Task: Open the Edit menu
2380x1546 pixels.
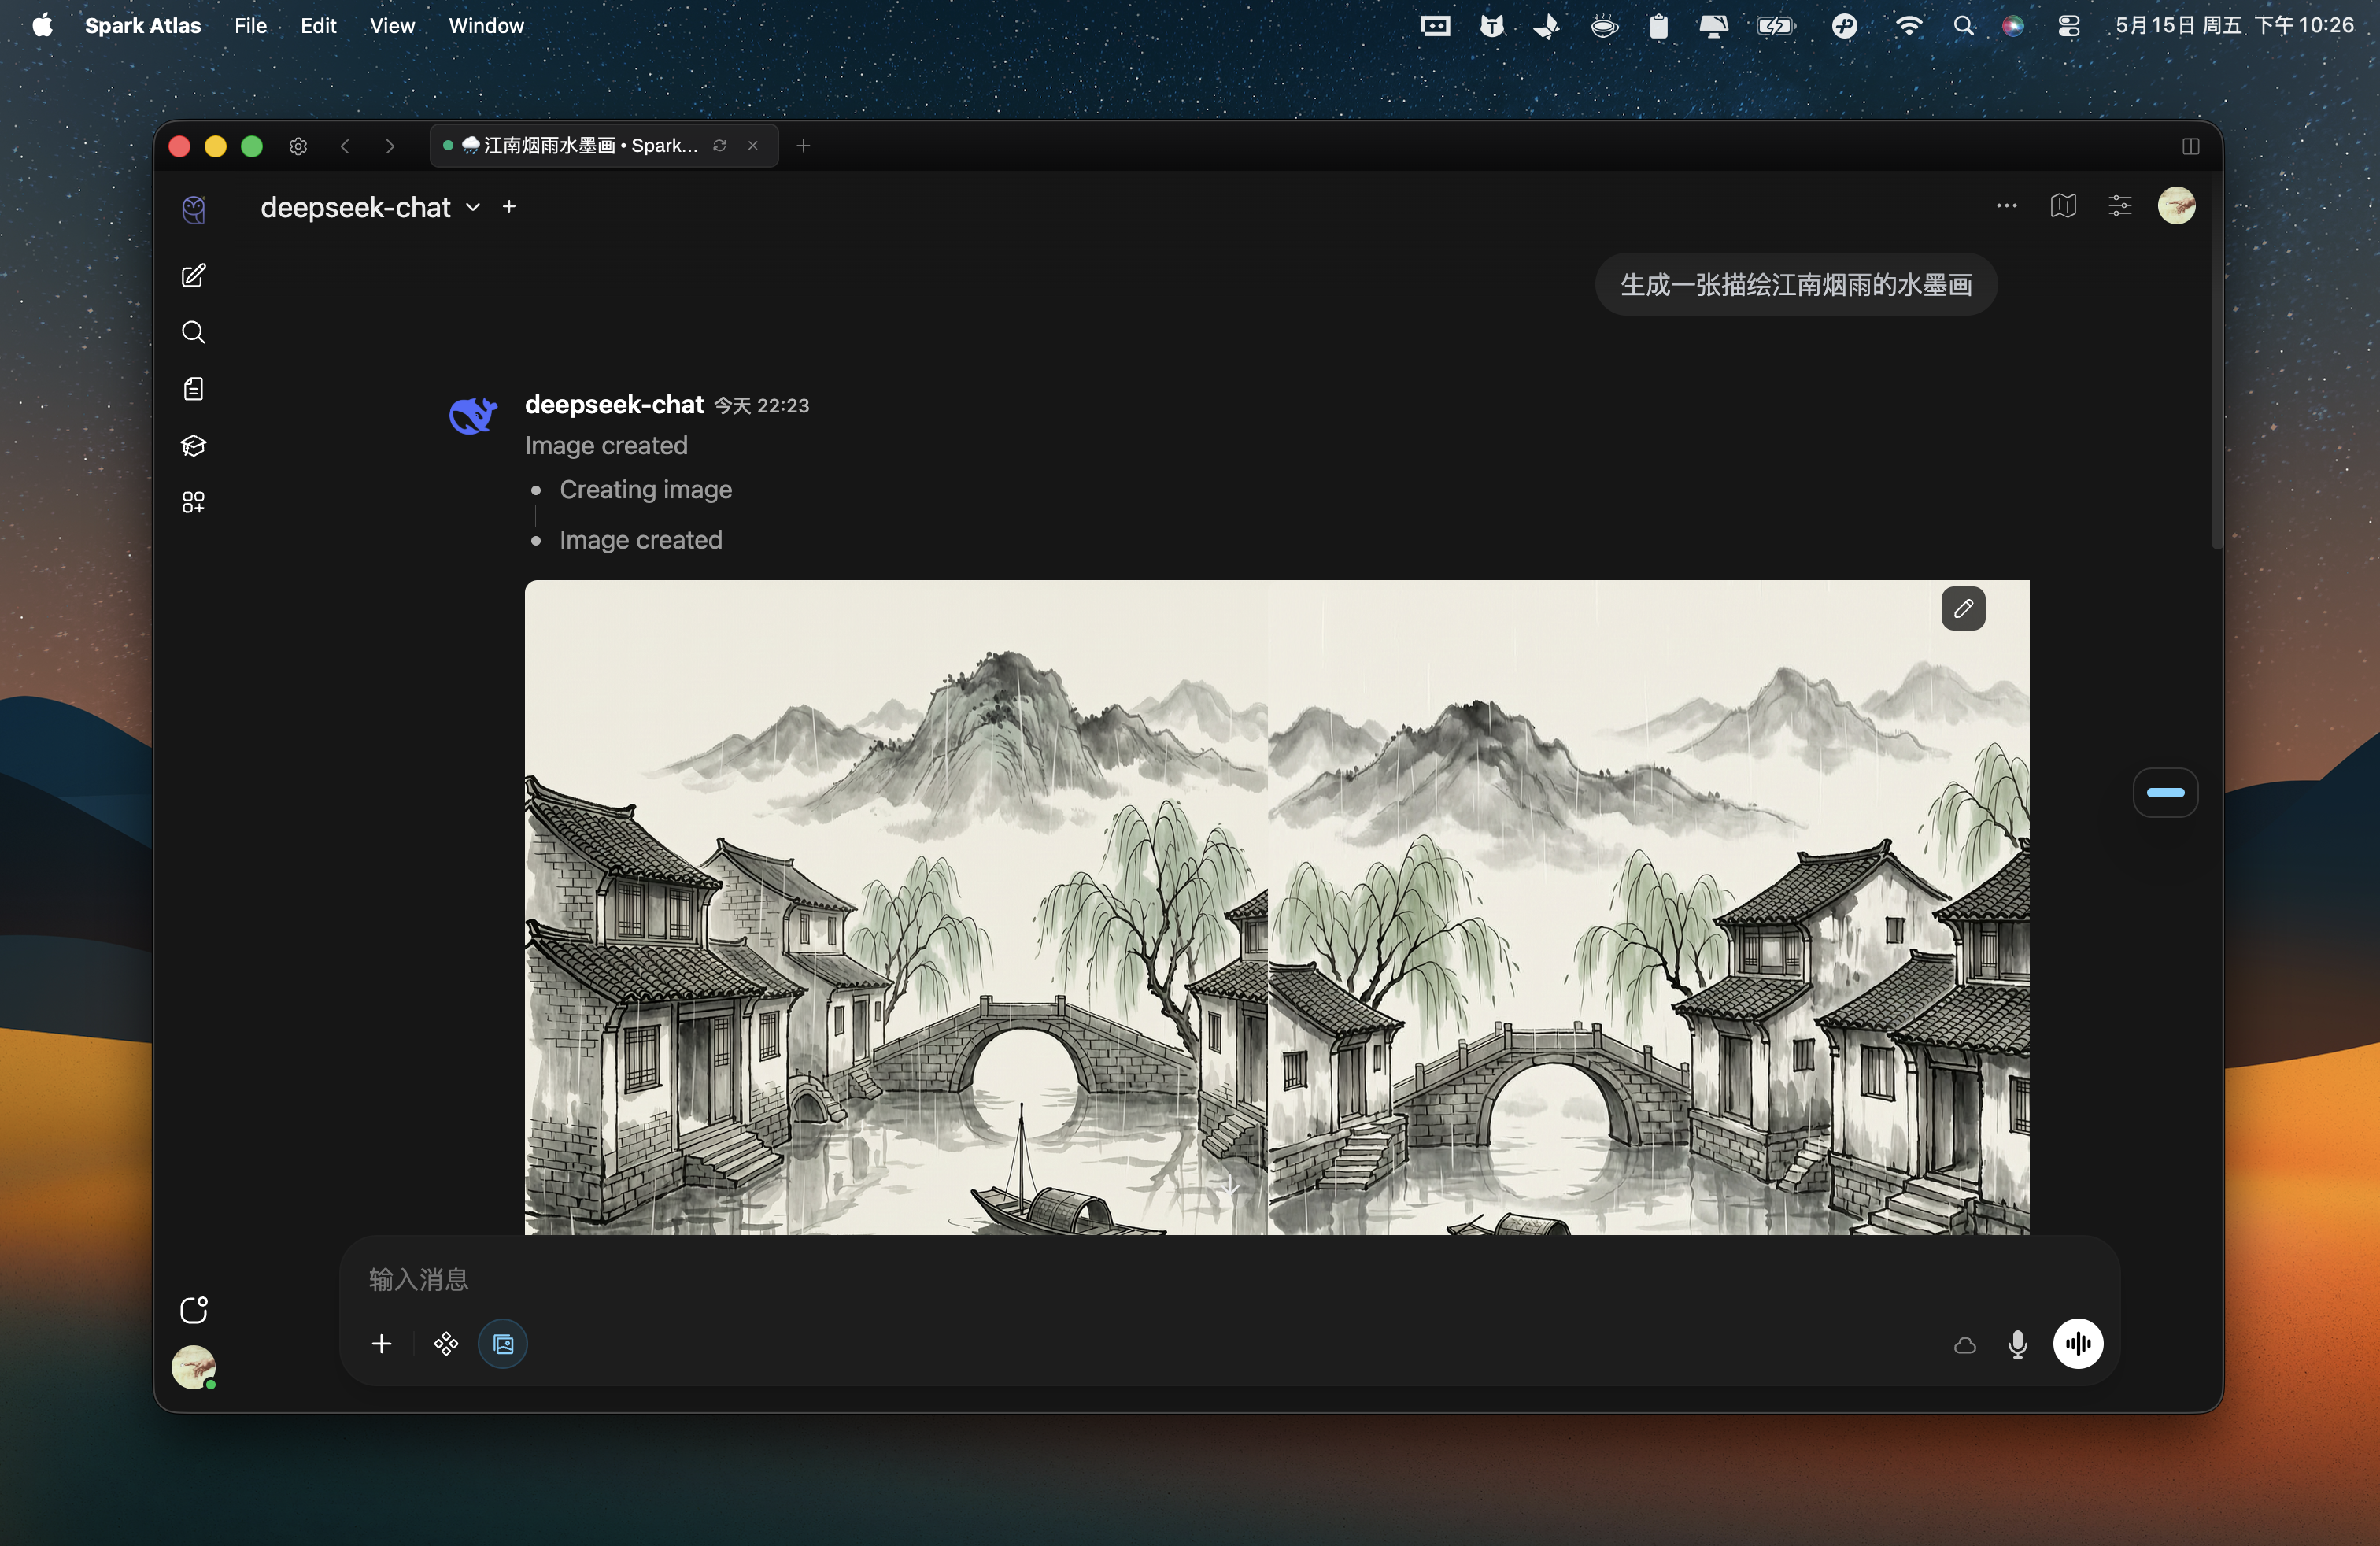Action: coord(318,26)
